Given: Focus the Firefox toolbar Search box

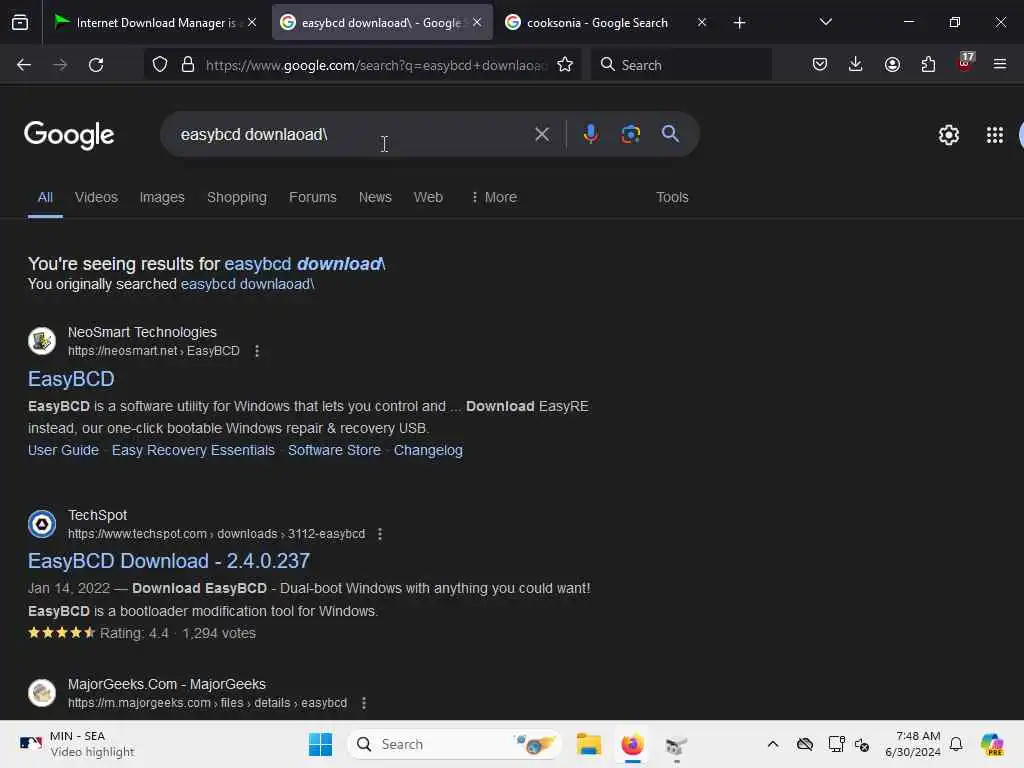Looking at the screenshot, I should click(x=681, y=65).
